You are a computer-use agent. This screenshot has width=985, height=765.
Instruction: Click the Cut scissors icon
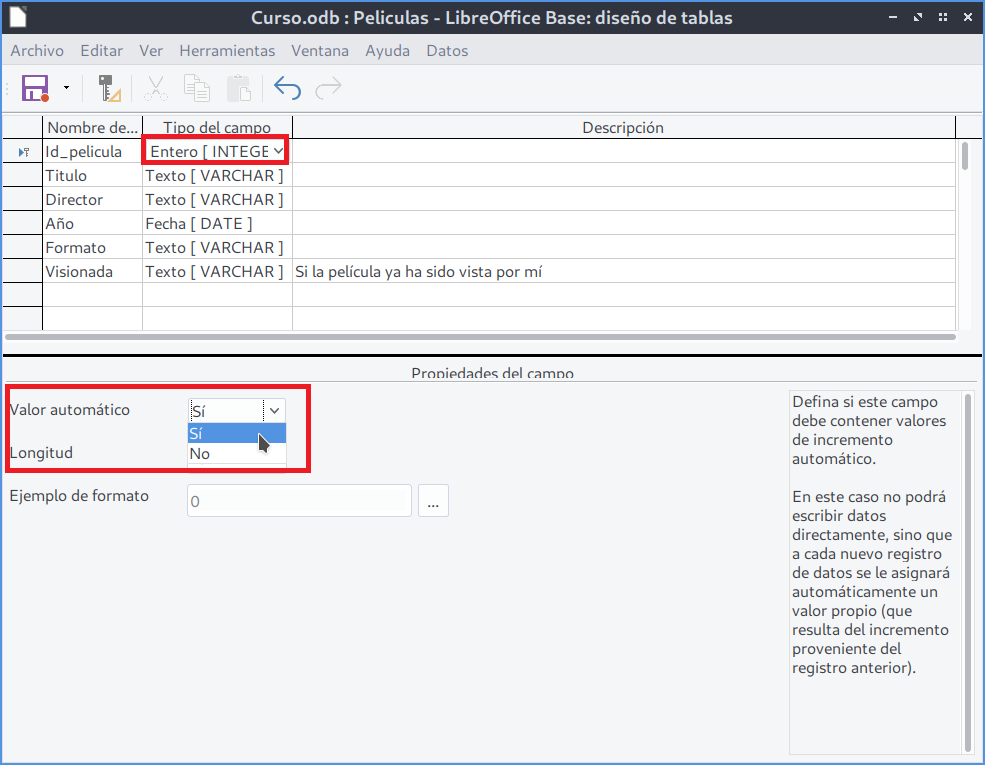click(x=156, y=88)
